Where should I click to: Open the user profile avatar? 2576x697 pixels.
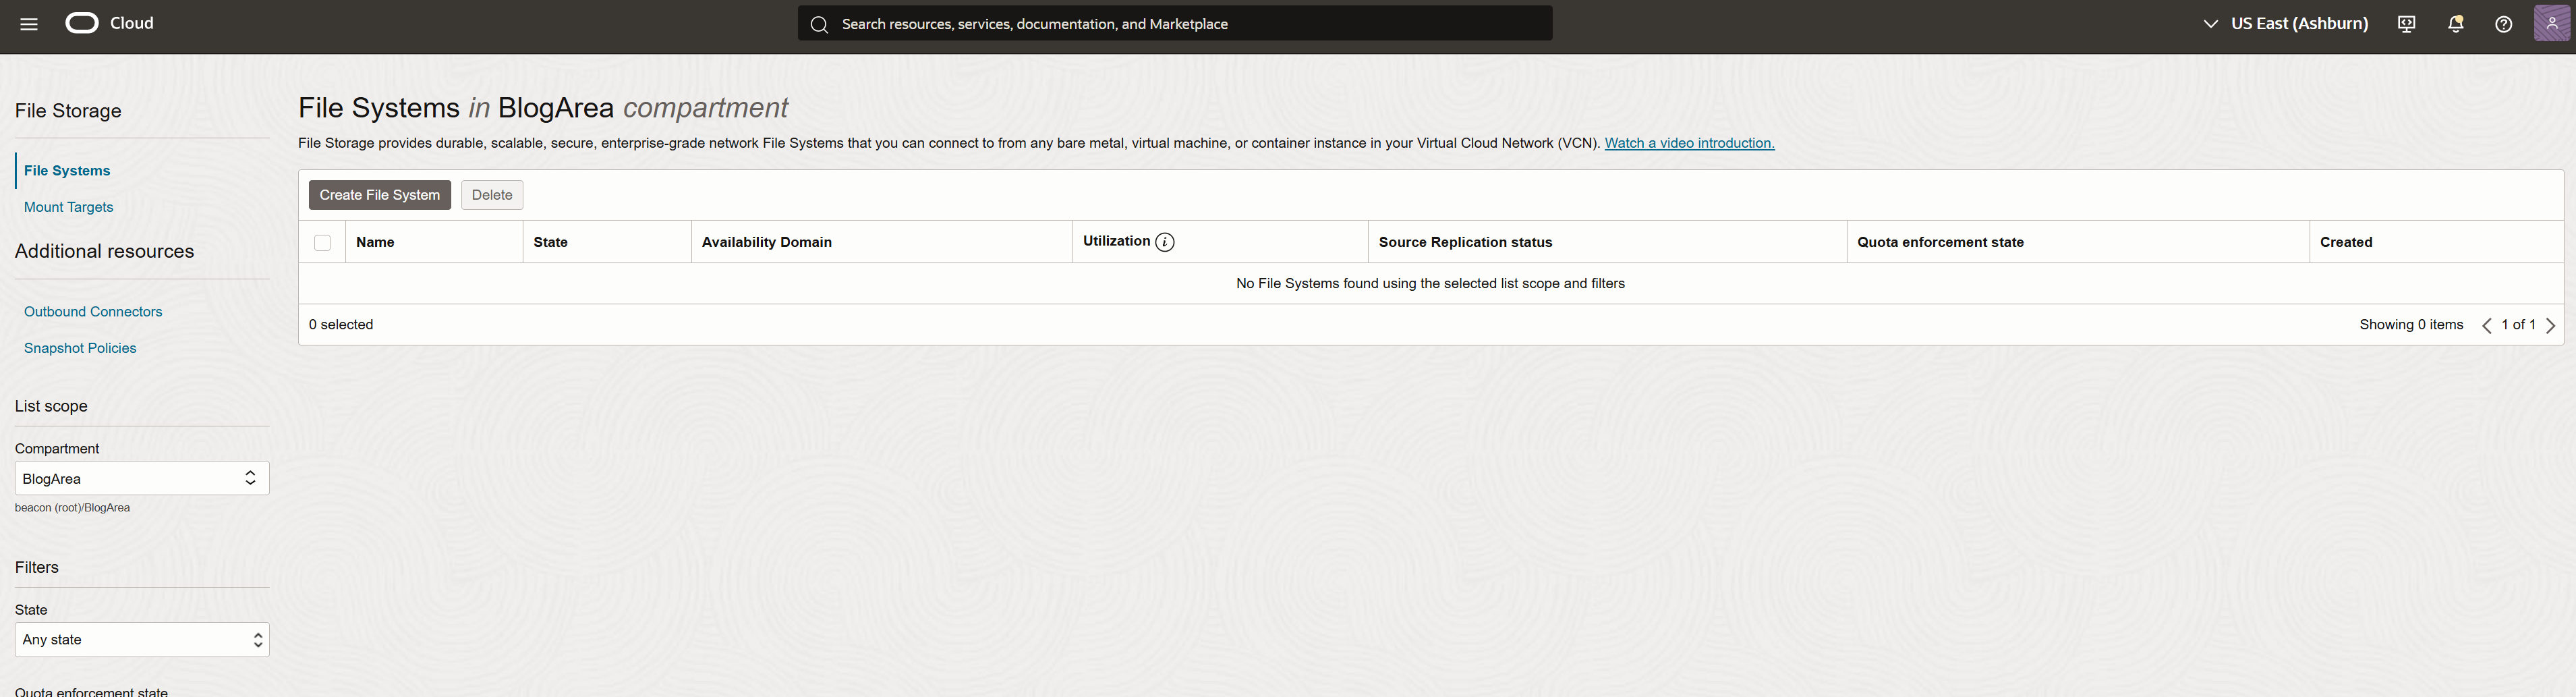pos(2552,23)
